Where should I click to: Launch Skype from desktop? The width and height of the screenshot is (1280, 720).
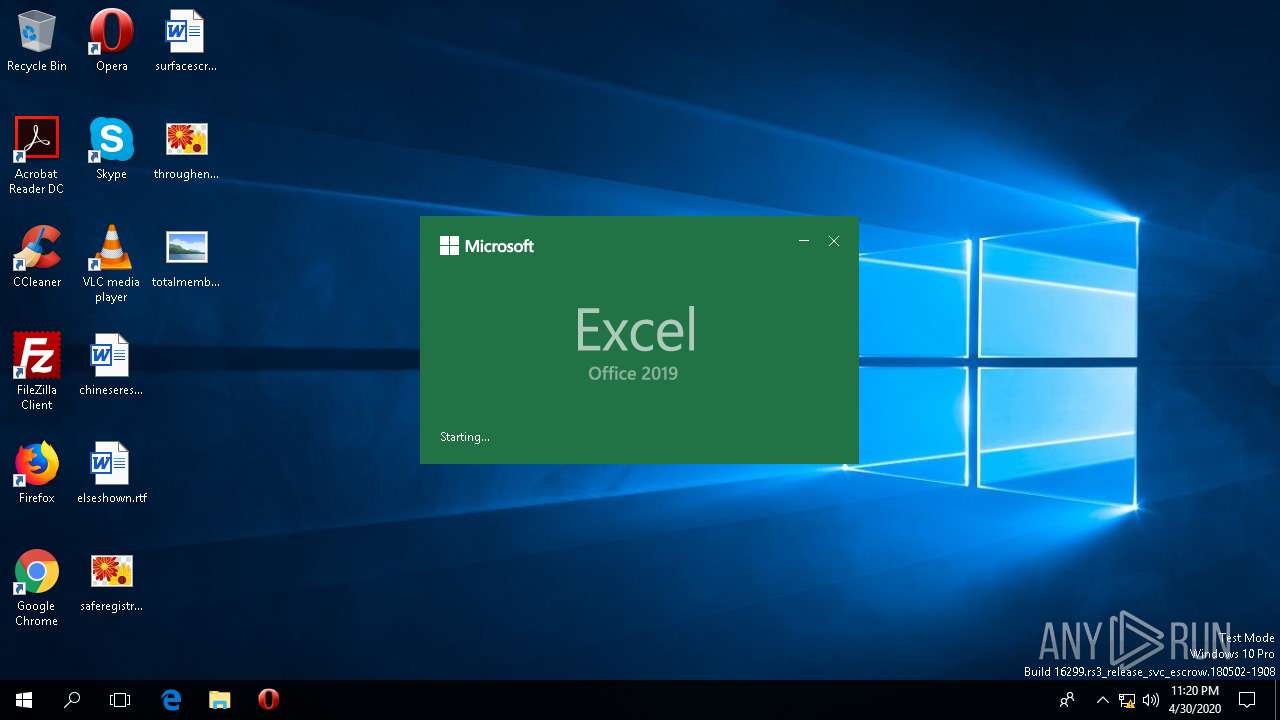click(111, 149)
